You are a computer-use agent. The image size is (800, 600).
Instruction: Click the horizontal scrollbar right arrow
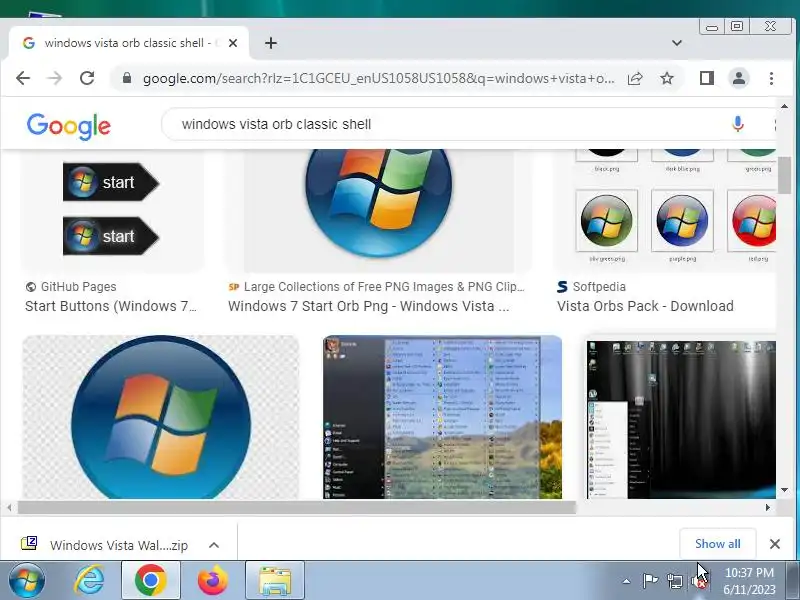[x=768, y=507]
